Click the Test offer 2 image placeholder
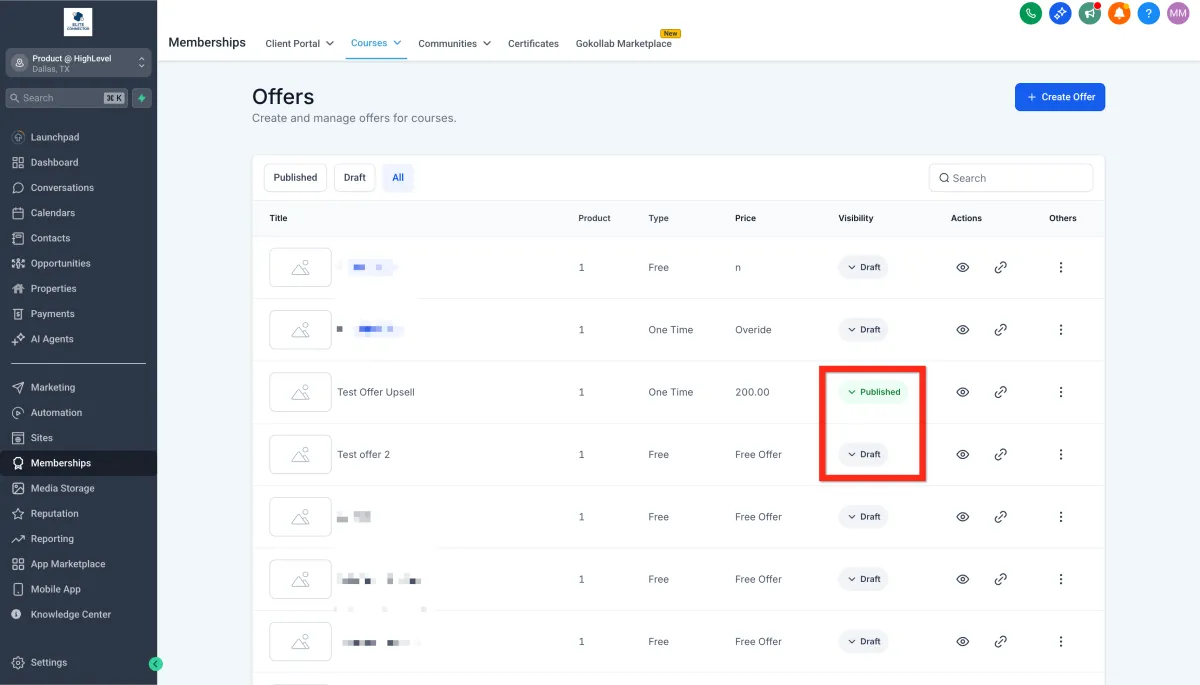1200x685 pixels. (x=300, y=454)
